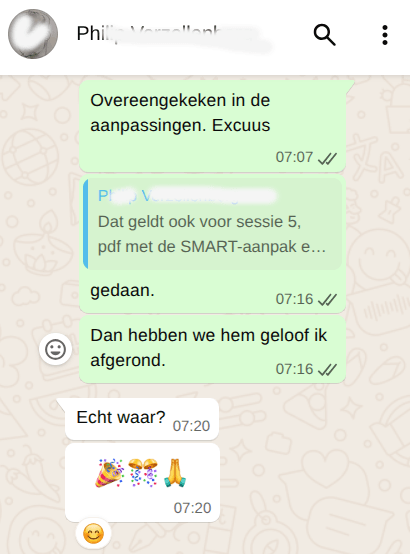Viewport: 410px width, 554px height.
Task: Click the 07:20 timestamp under the emoji message
Action: pyautogui.click(x=192, y=508)
